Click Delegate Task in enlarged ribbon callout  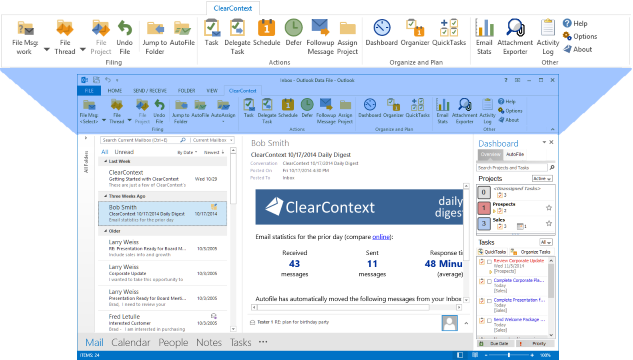click(x=237, y=37)
